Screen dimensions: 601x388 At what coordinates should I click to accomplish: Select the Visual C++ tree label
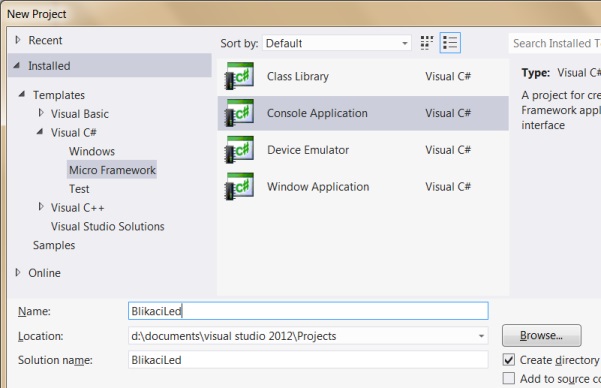pyautogui.click(x=77, y=207)
